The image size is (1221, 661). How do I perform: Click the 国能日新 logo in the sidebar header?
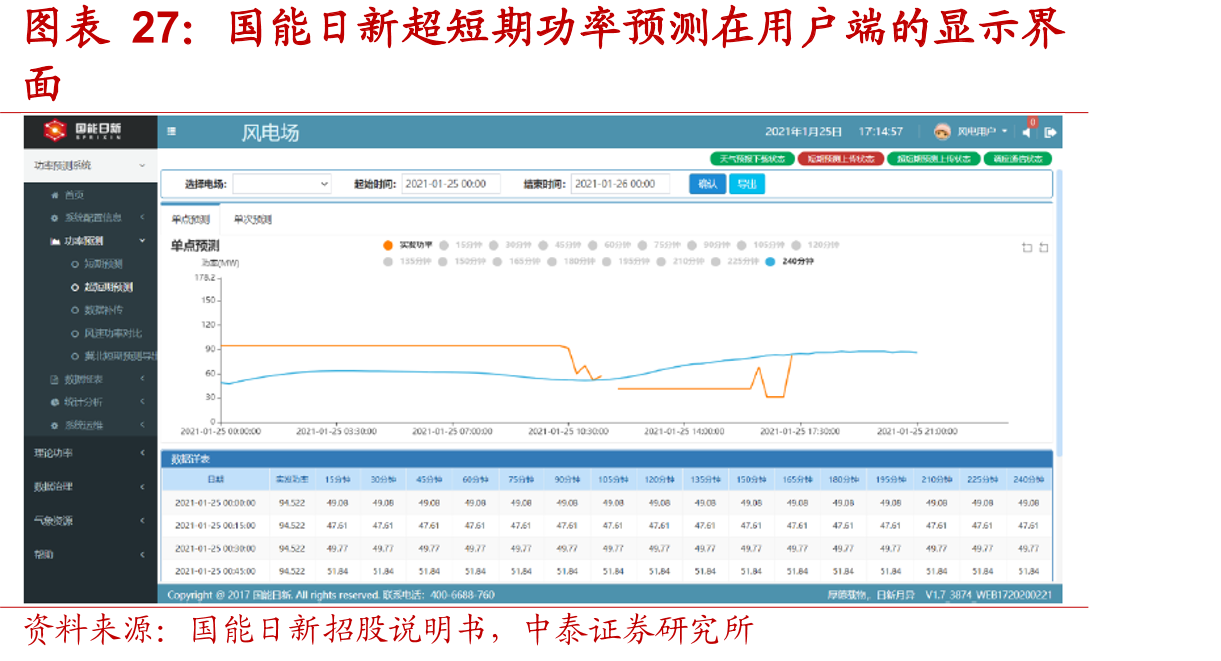click(x=83, y=130)
